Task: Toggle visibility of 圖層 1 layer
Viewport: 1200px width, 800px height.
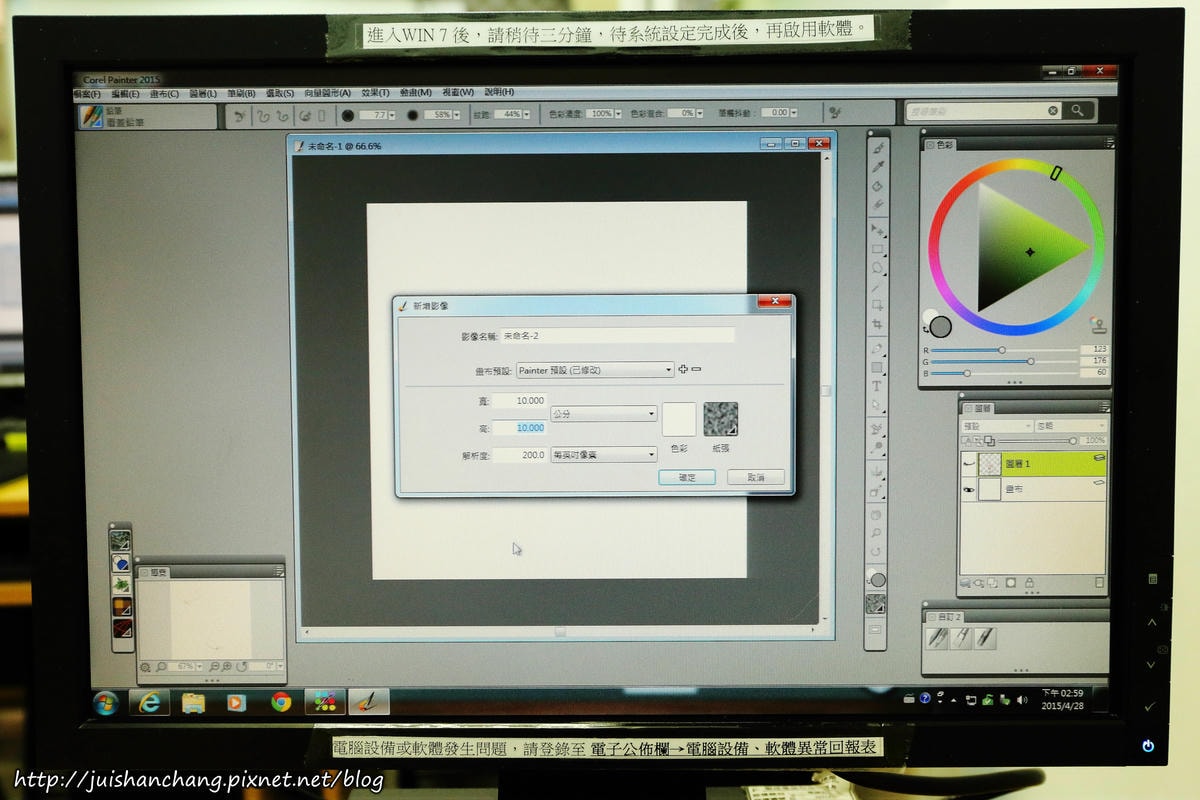Action: pyautogui.click(x=968, y=464)
